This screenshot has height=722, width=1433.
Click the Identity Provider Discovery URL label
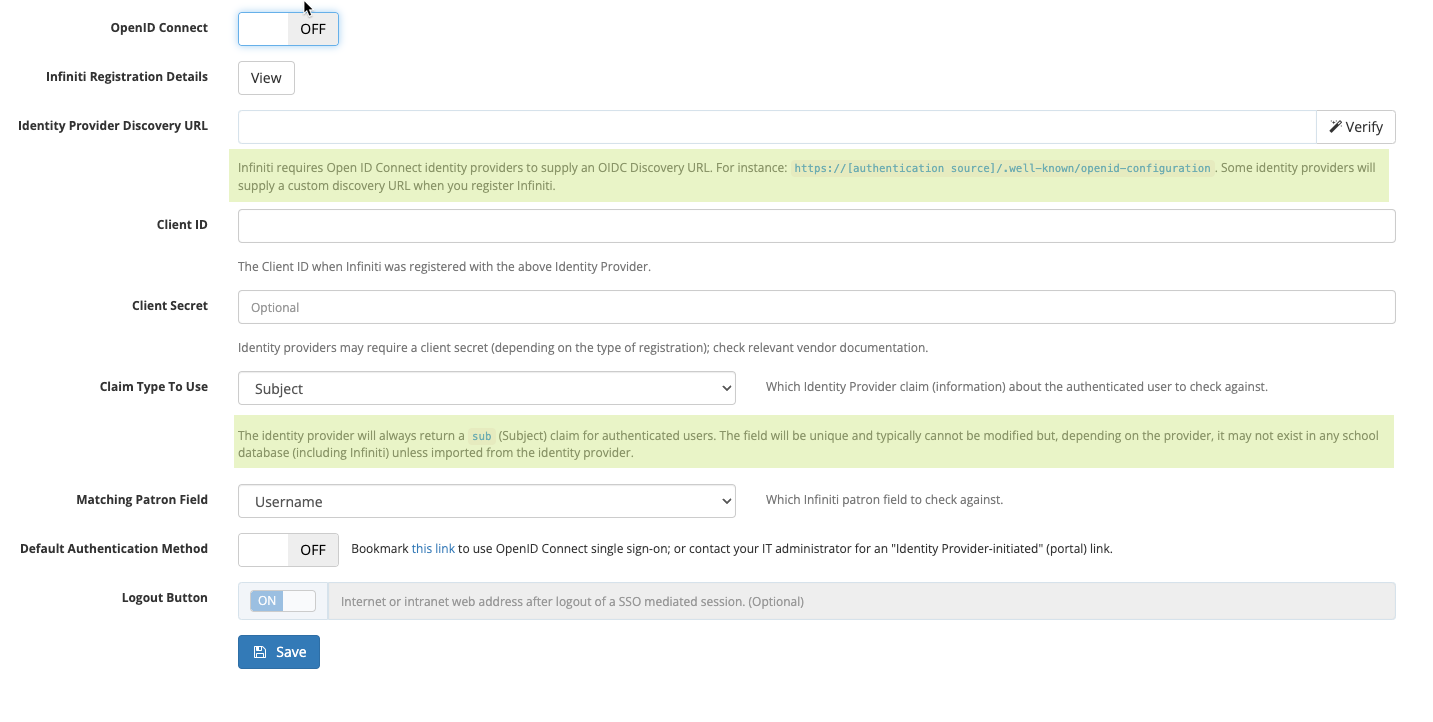point(113,126)
